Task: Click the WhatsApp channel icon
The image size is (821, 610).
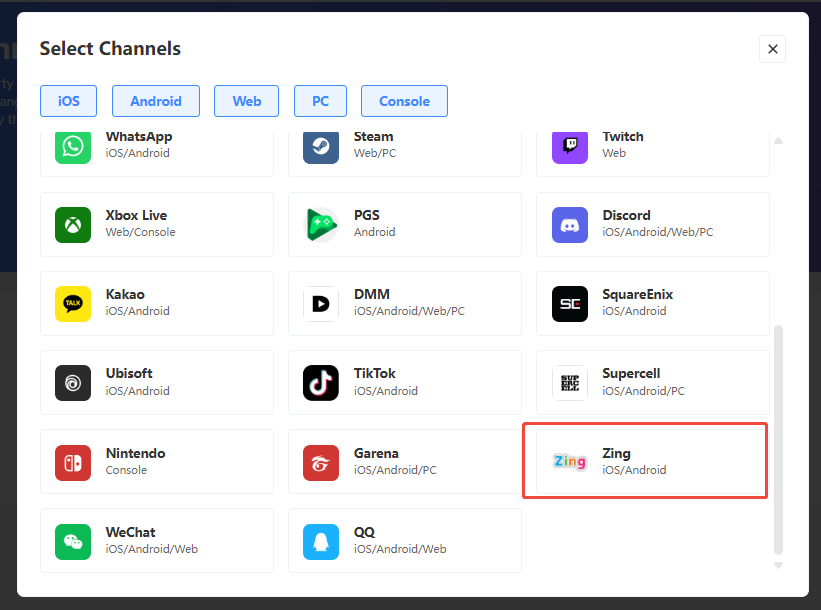Action: pyautogui.click(x=73, y=146)
